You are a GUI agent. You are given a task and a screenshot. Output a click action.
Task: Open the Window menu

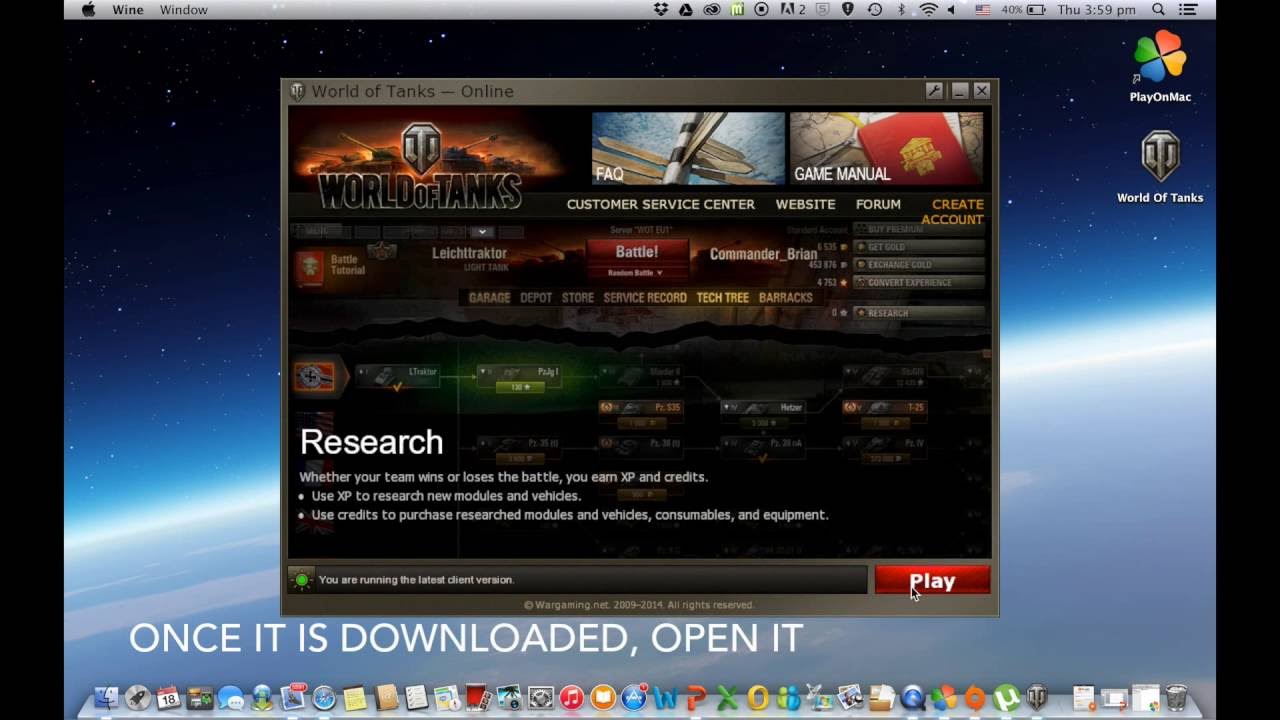184,10
